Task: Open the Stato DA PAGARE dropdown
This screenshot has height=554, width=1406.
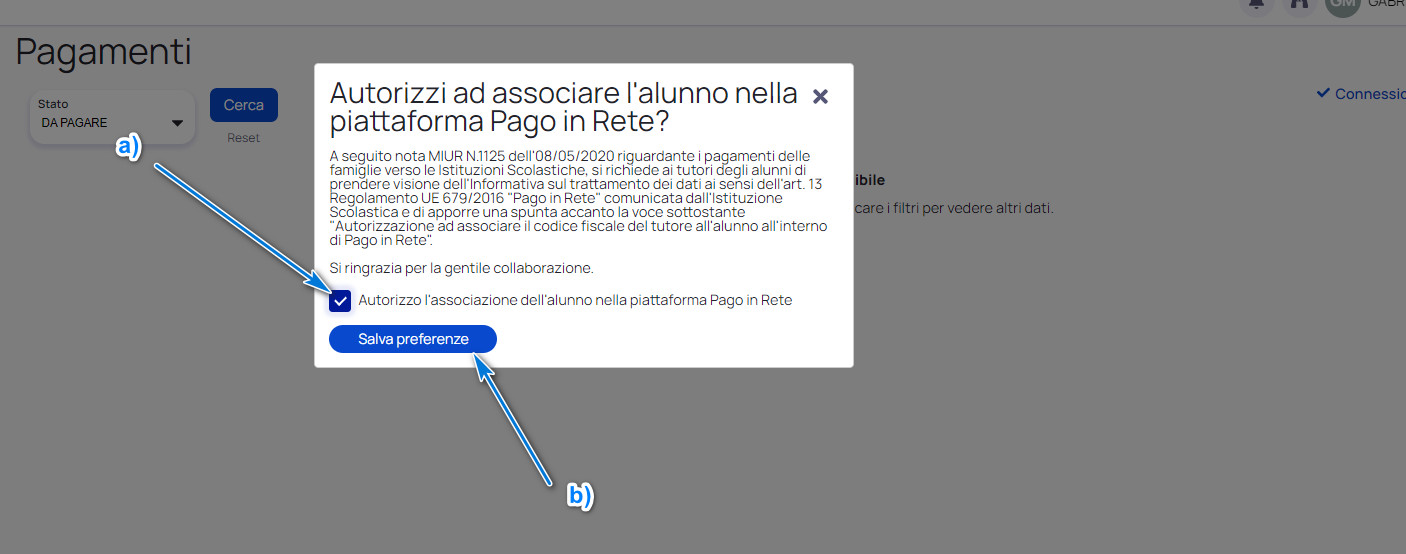Action: [x=112, y=117]
